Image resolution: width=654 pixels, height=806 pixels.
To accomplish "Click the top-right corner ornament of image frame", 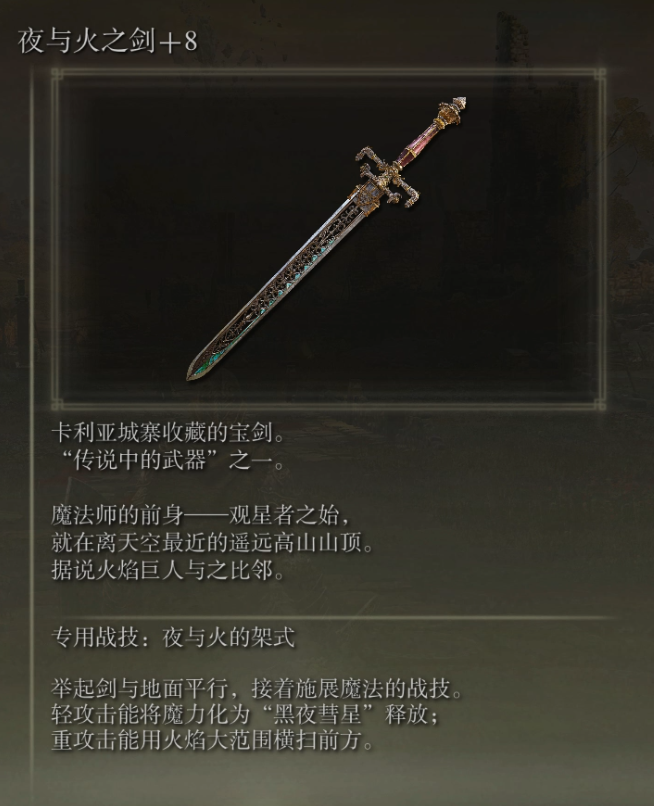I will (x=600, y=75).
